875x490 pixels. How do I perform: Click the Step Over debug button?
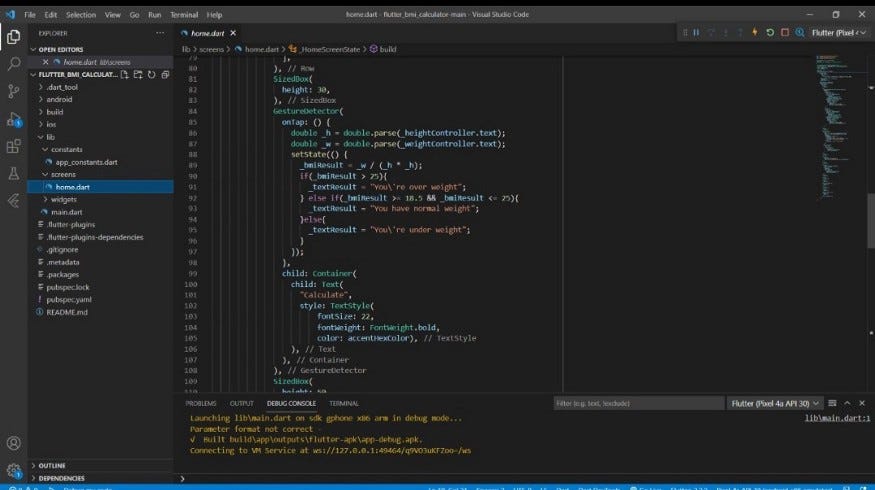(711, 32)
